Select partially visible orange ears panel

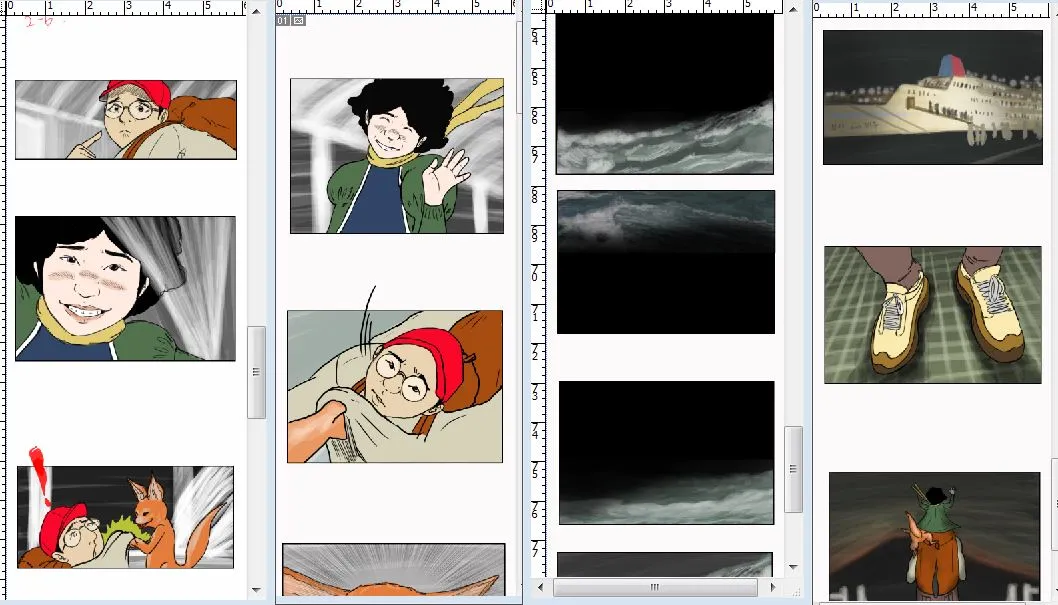[393, 569]
